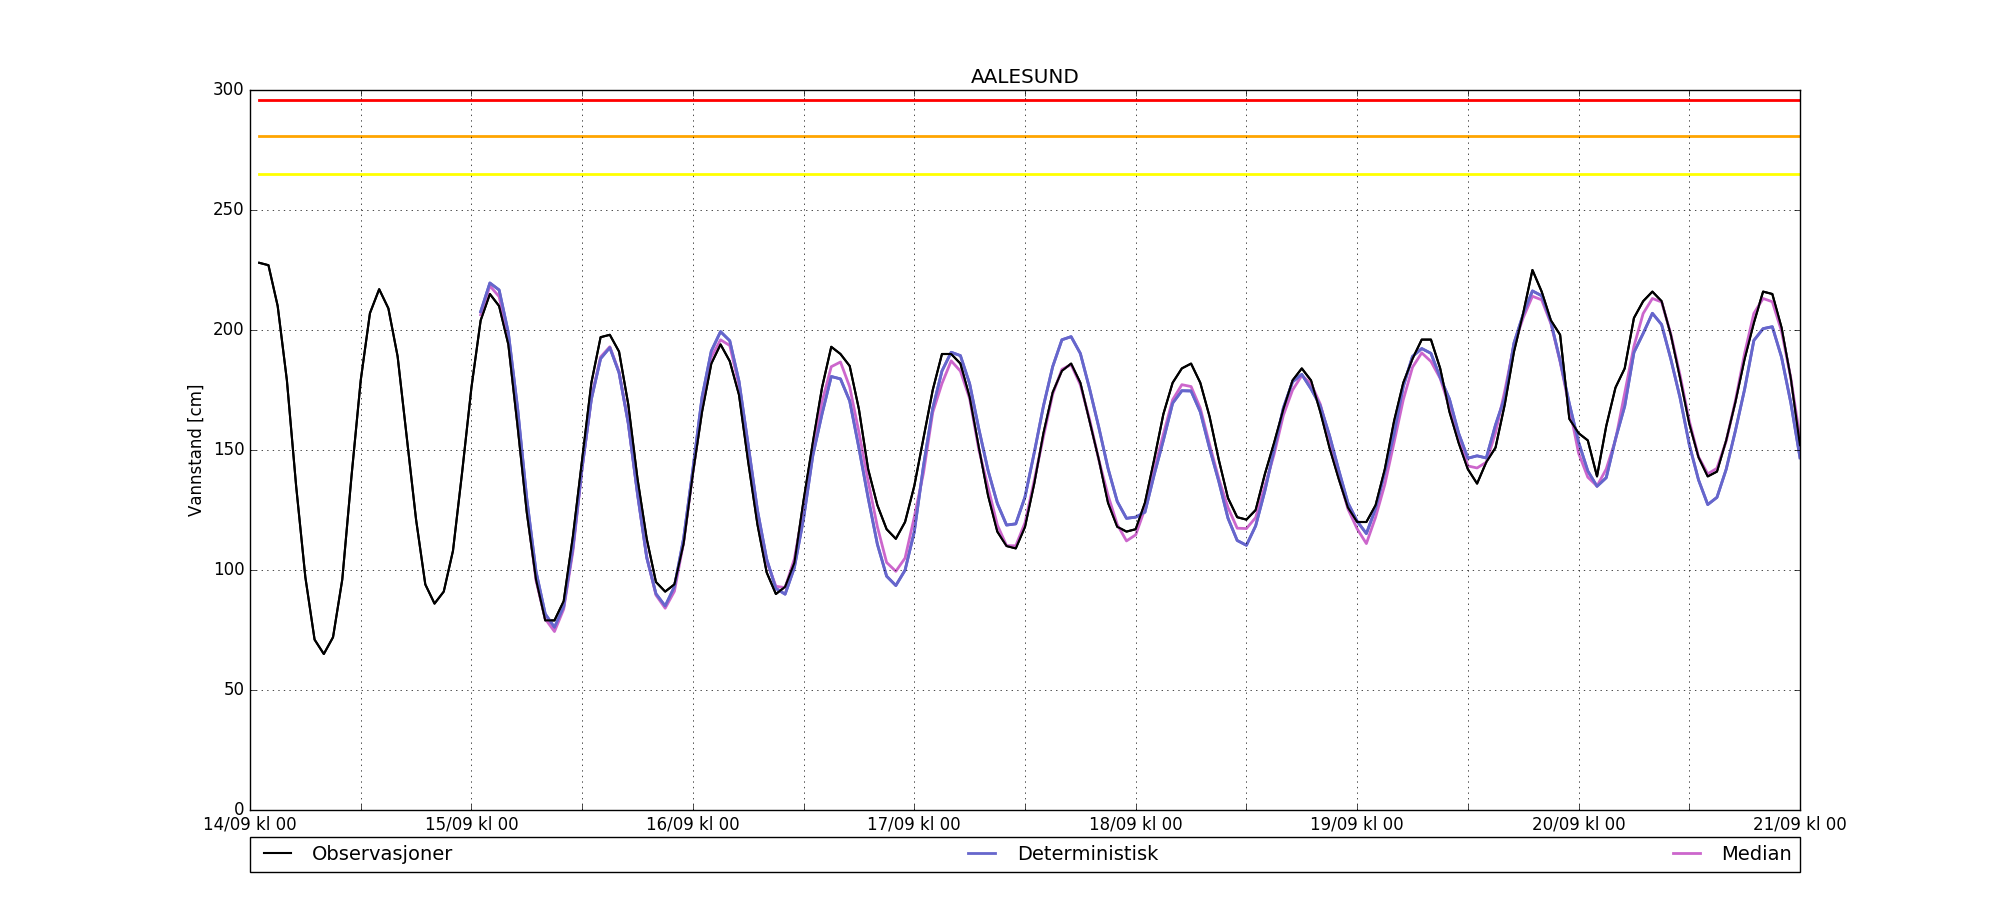Click the 0 y-axis value
Image resolution: width=2000 pixels, height=900 pixels.
coord(239,810)
